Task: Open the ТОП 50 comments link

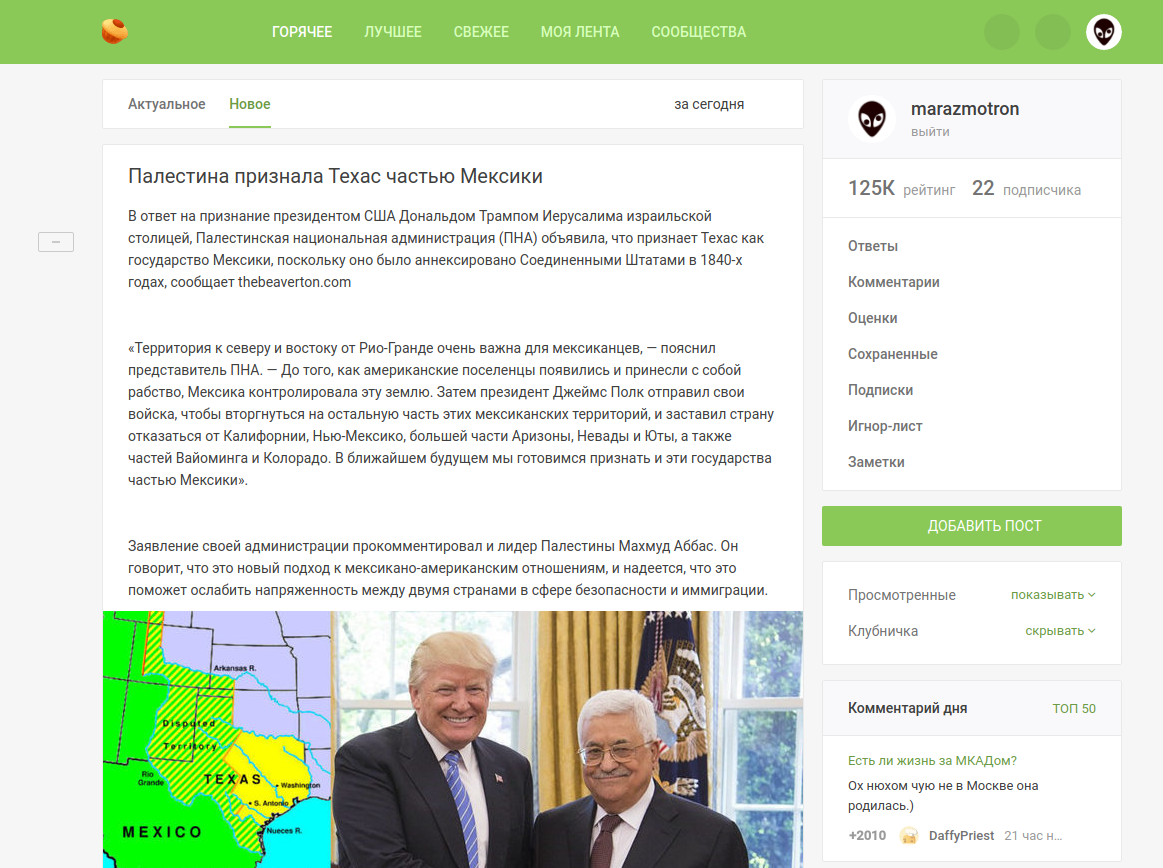Action: pyautogui.click(x=1074, y=708)
